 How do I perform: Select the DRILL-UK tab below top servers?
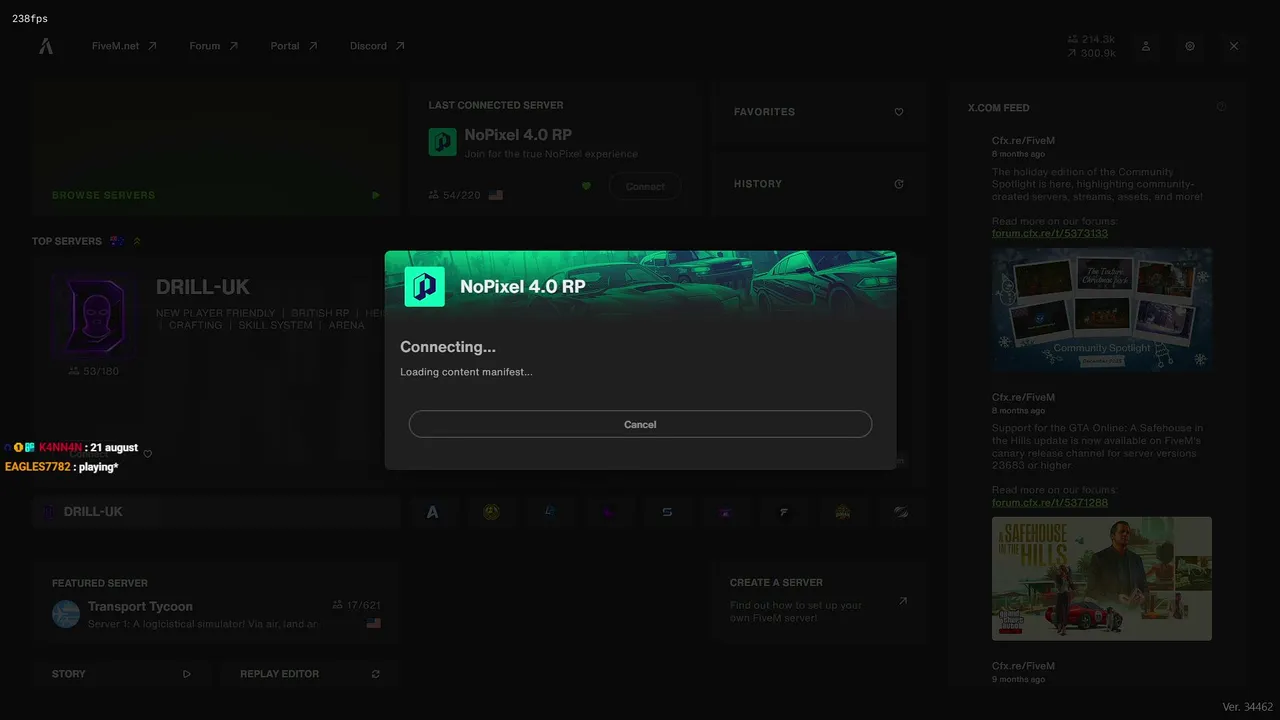tap(216, 512)
